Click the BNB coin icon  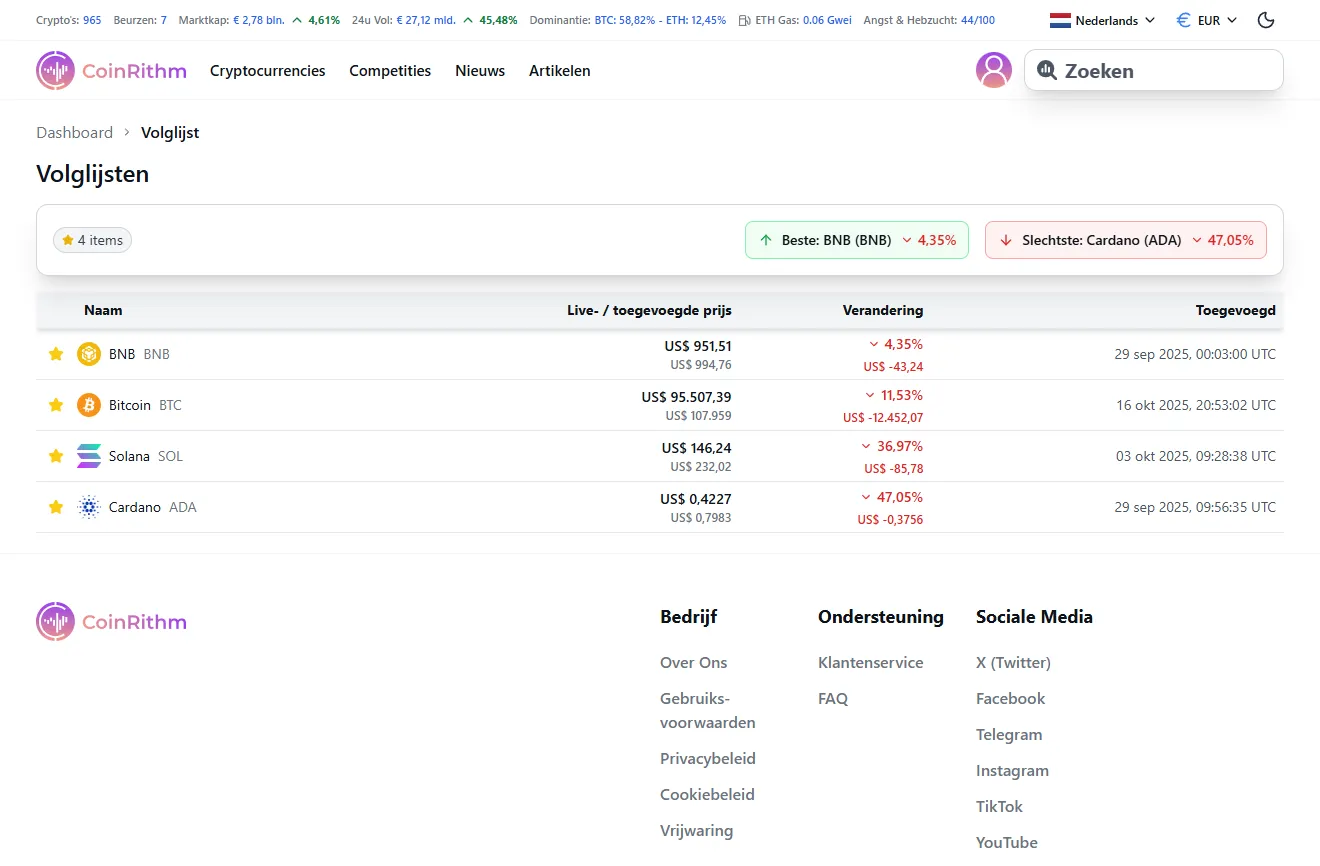click(88, 353)
